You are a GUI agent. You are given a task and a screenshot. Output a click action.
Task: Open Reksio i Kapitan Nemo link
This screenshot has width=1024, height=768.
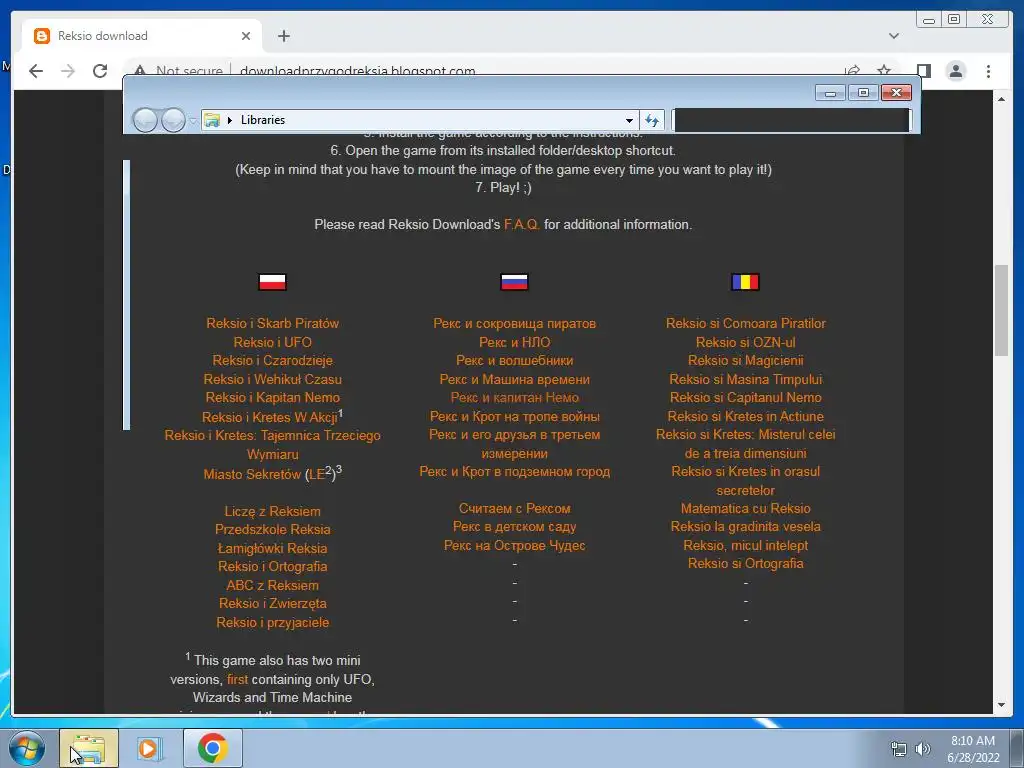pos(272,398)
